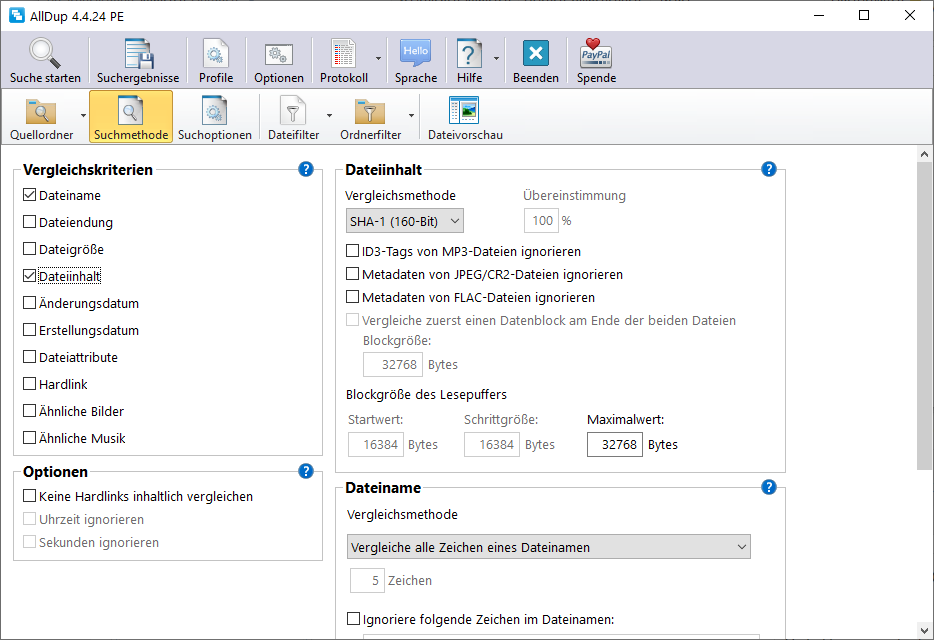
Task: Expand the Dateifilter dropdown arrow
Action: (x=329, y=116)
